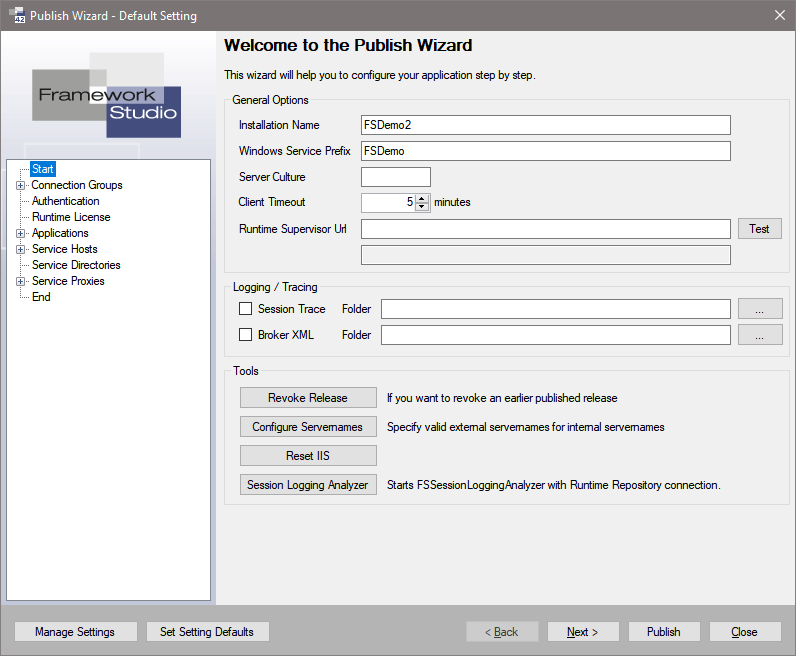Expand the Service Proxies tree node
The height and width of the screenshot is (656, 796).
tap(20, 281)
